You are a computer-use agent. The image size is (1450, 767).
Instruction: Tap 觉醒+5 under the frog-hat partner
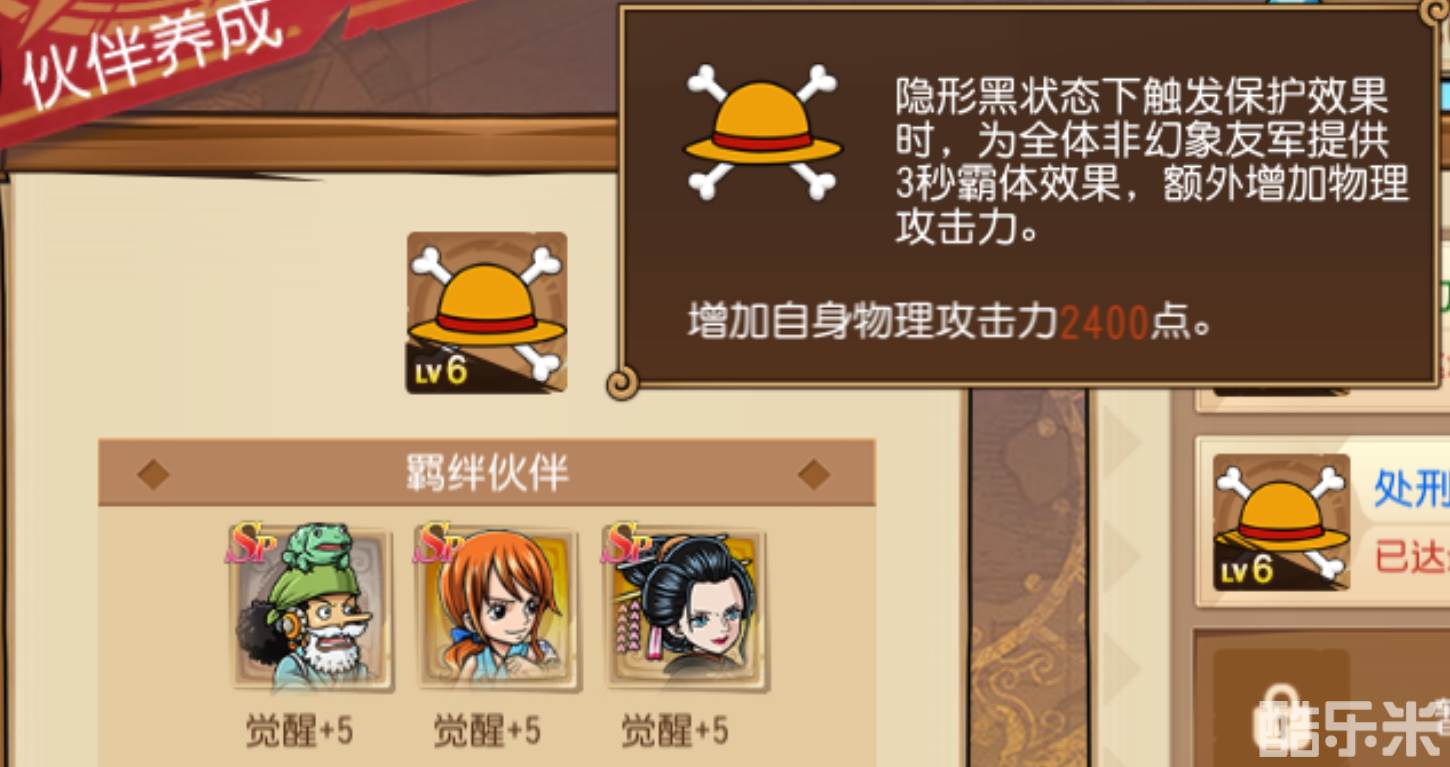[299, 731]
